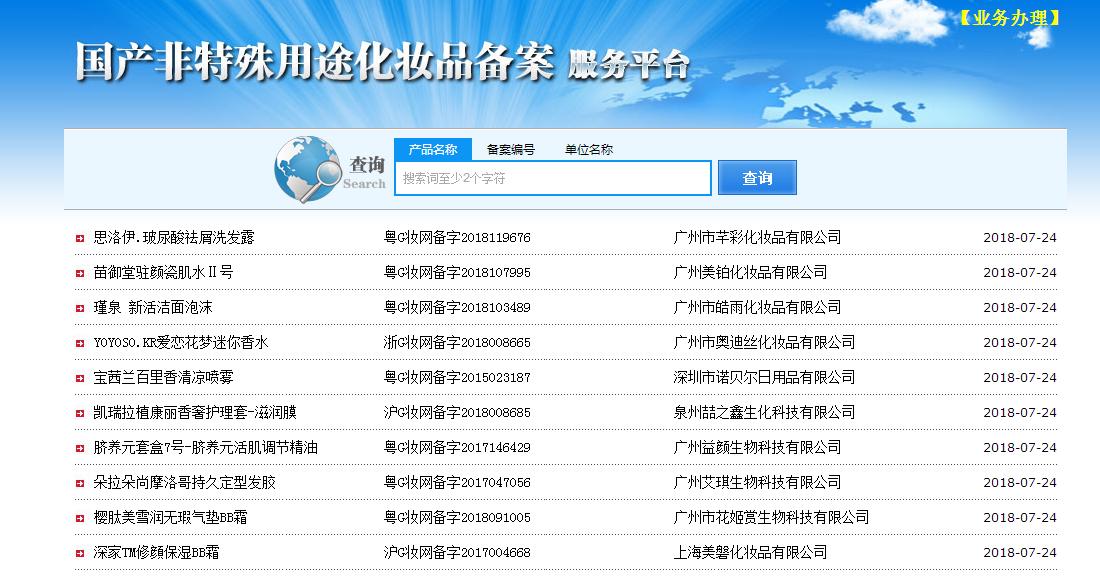Open product 脐养元套盒7号-脐养元活肌调节精油
The image size is (1100, 576).
point(206,447)
